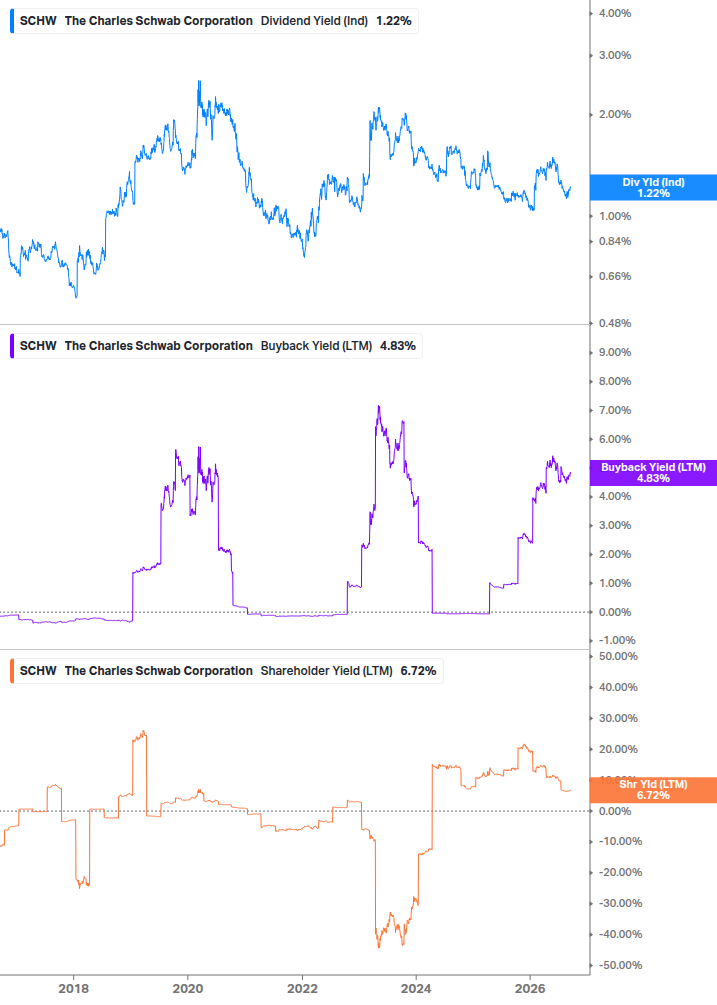Click the blue 'Div Yld (Ind)' axis tag
The image size is (717, 1005).
(x=653, y=188)
